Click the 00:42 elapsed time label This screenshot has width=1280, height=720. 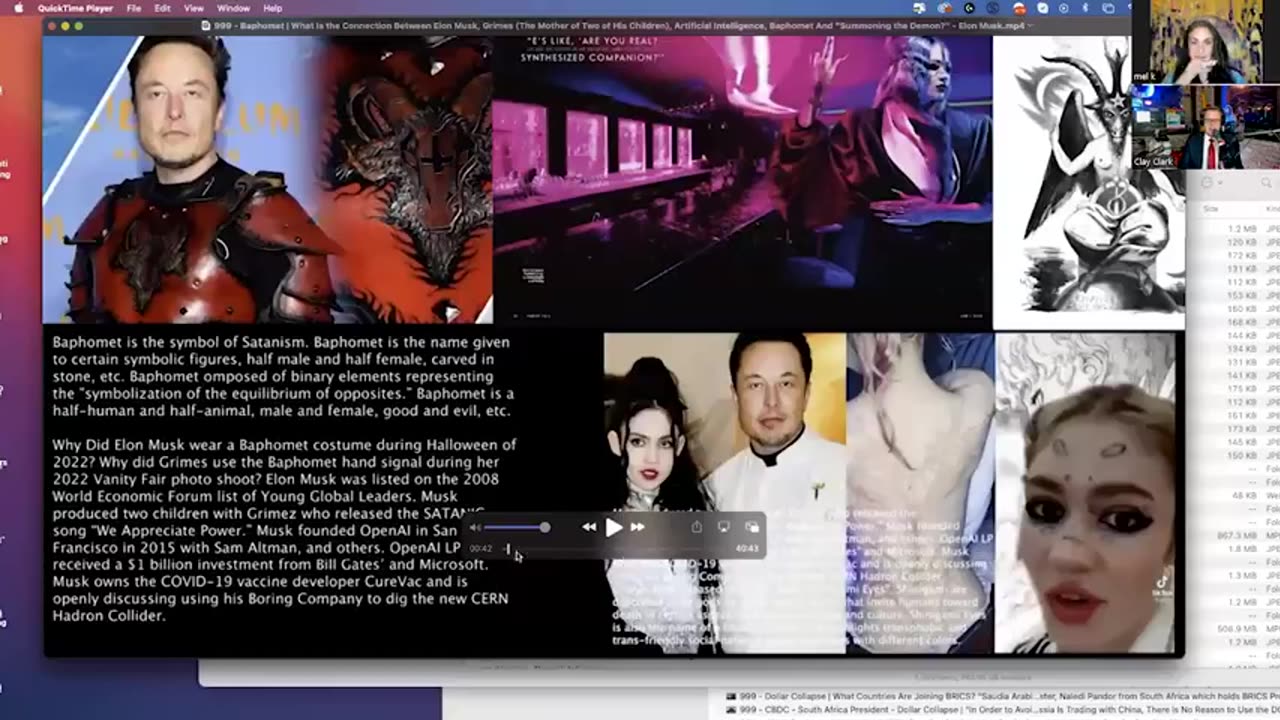(481, 548)
